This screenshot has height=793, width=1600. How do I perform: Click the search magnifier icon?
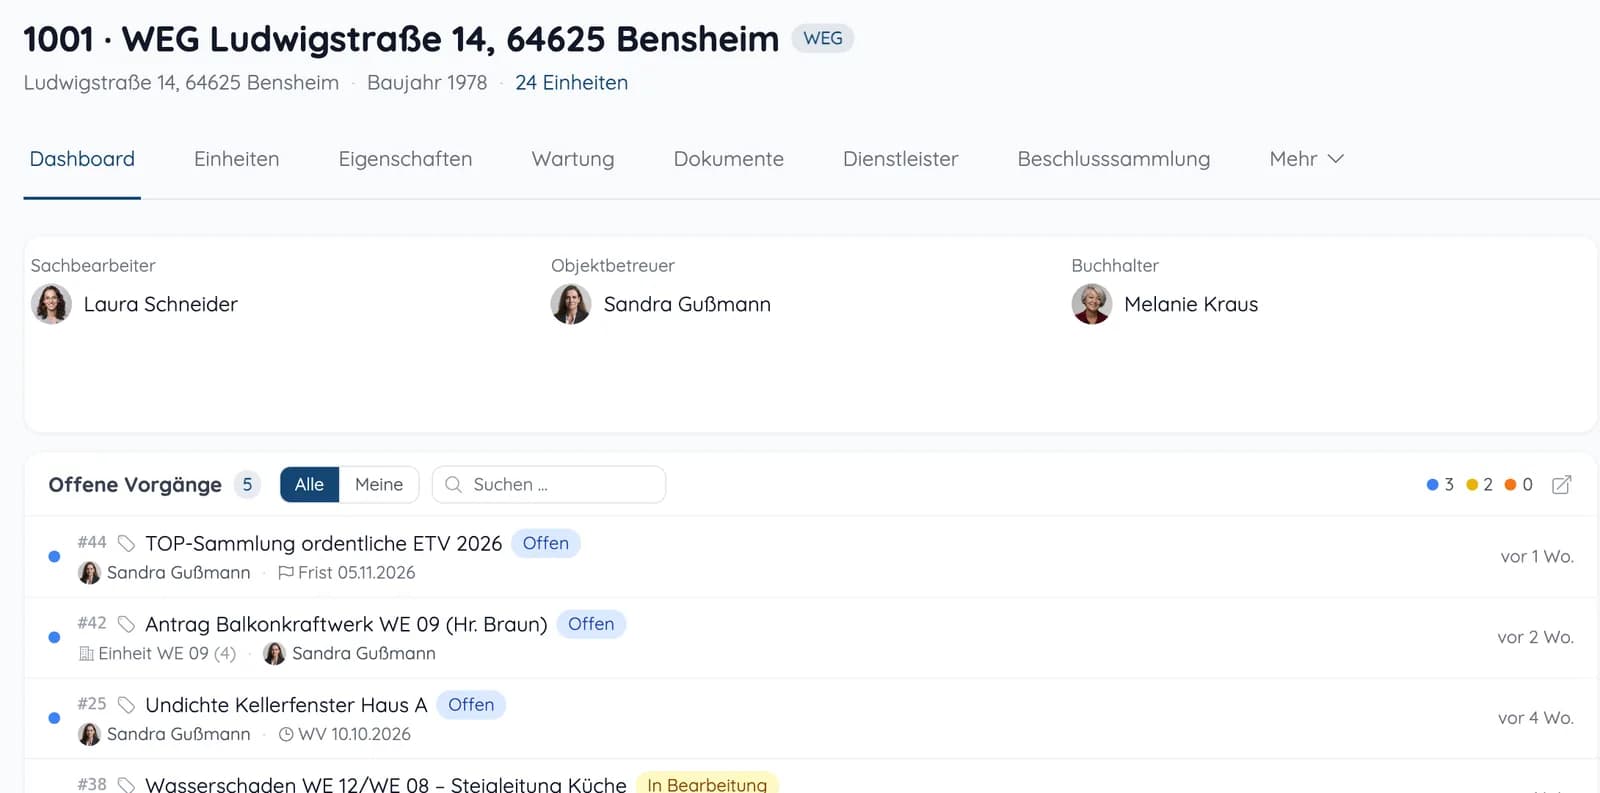453,485
